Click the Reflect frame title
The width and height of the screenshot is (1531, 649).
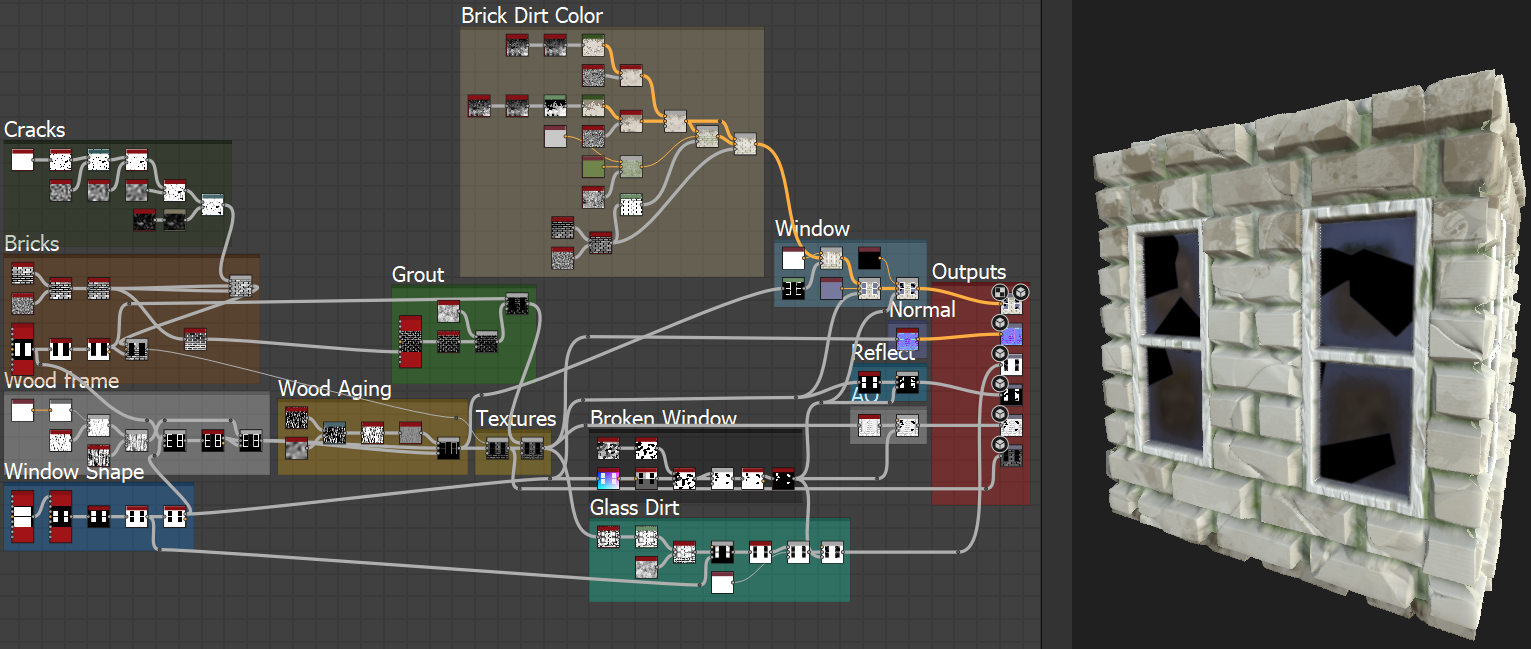[x=883, y=352]
